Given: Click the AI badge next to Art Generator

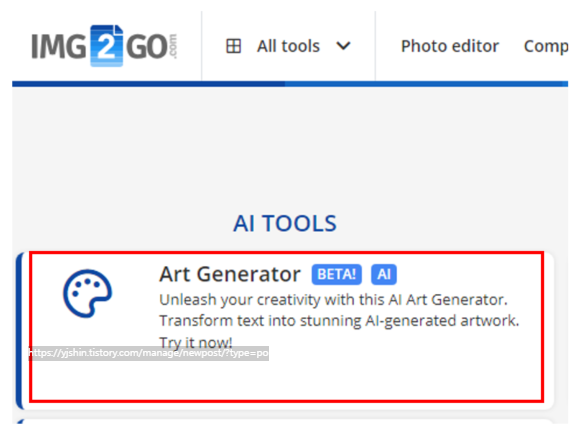Looking at the screenshot, I should point(384,274).
